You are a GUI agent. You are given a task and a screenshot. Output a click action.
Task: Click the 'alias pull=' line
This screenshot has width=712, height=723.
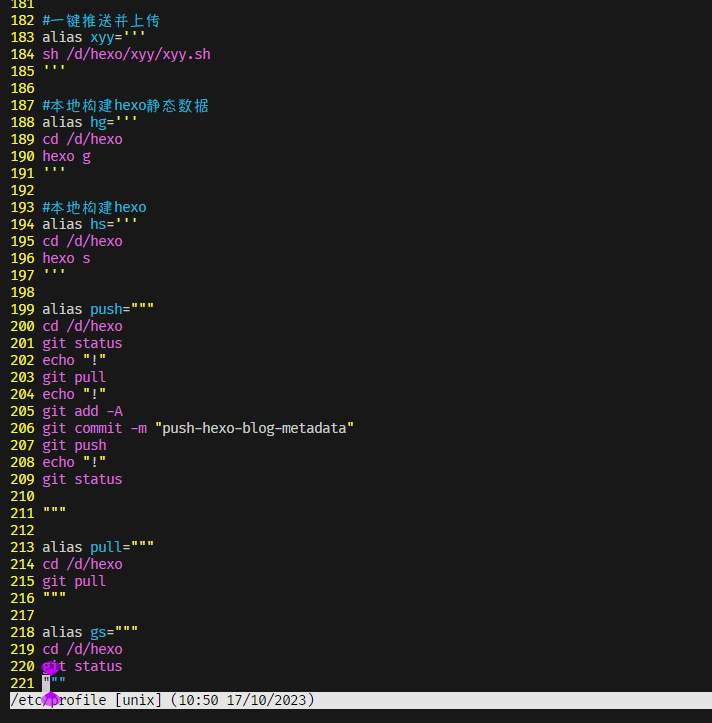98,547
